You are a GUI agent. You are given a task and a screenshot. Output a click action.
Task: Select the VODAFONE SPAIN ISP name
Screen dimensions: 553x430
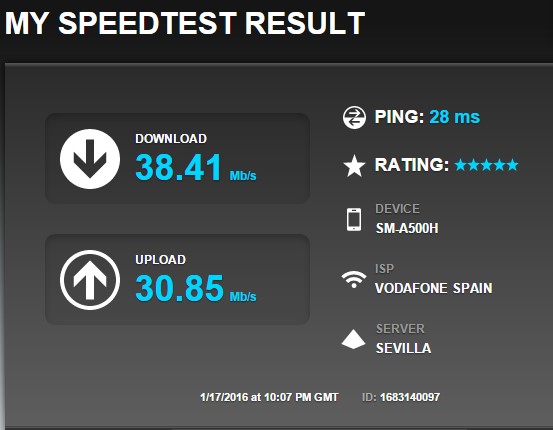(434, 288)
